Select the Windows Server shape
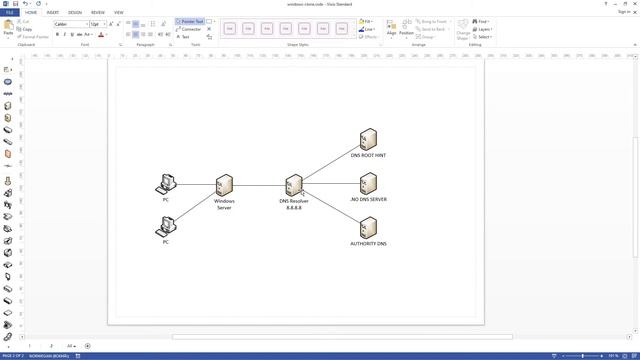Screen dimensions: 640x360 [x=224, y=185]
